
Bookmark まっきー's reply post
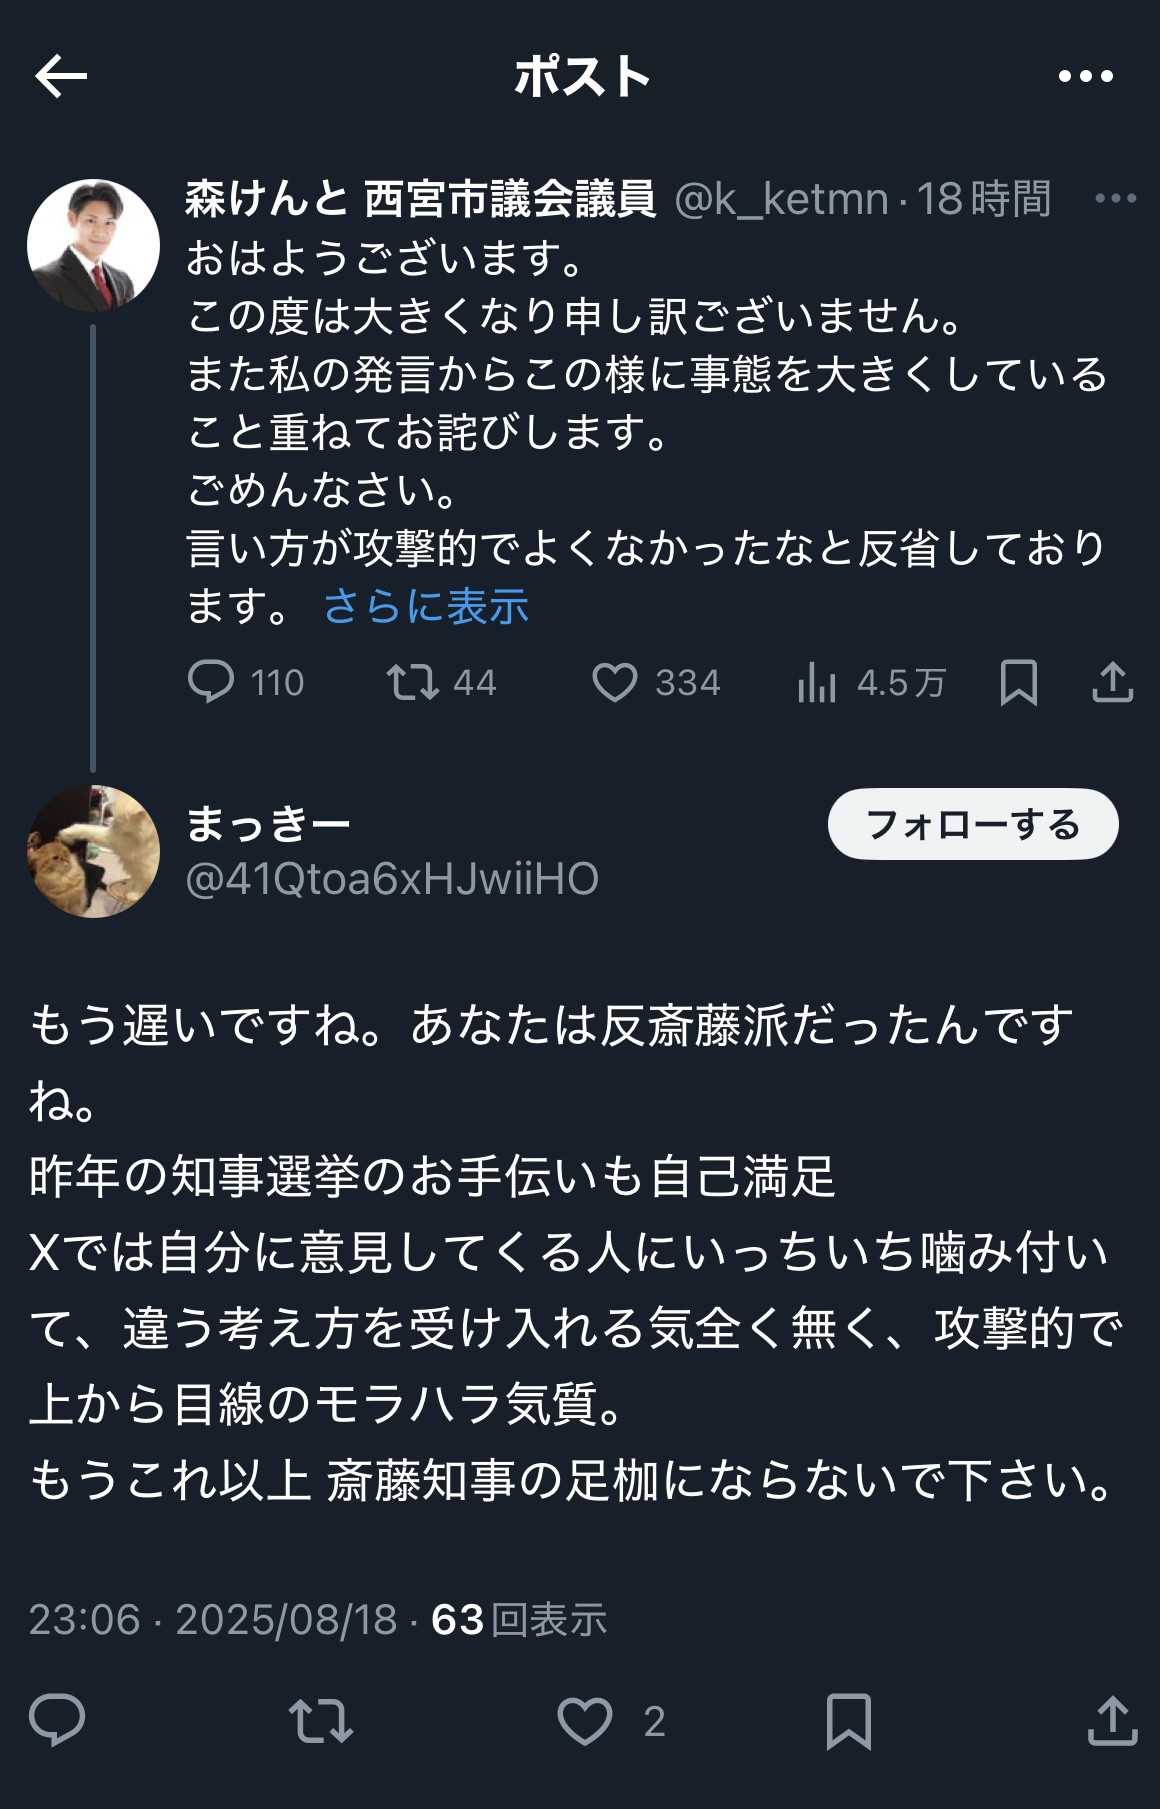click(x=848, y=1720)
